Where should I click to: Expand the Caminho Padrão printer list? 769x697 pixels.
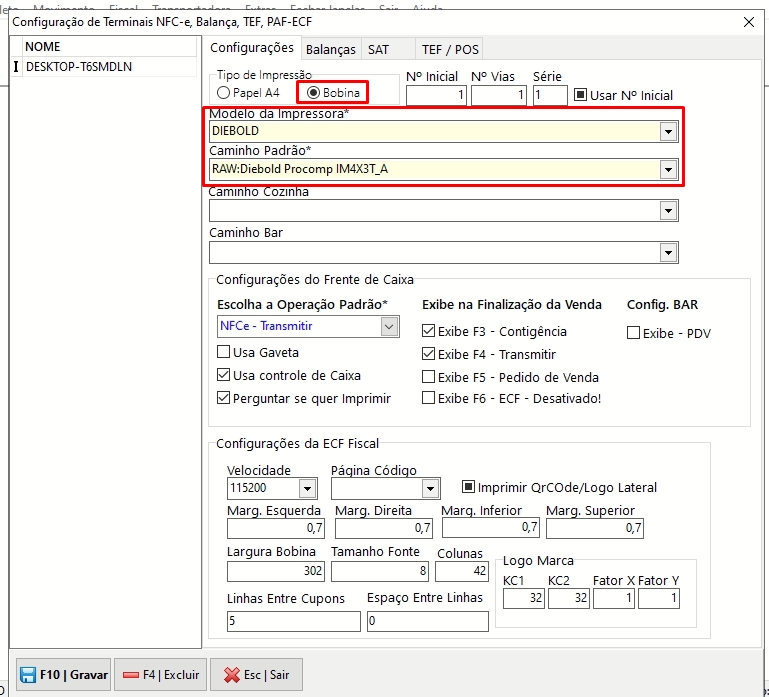click(x=667, y=169)
